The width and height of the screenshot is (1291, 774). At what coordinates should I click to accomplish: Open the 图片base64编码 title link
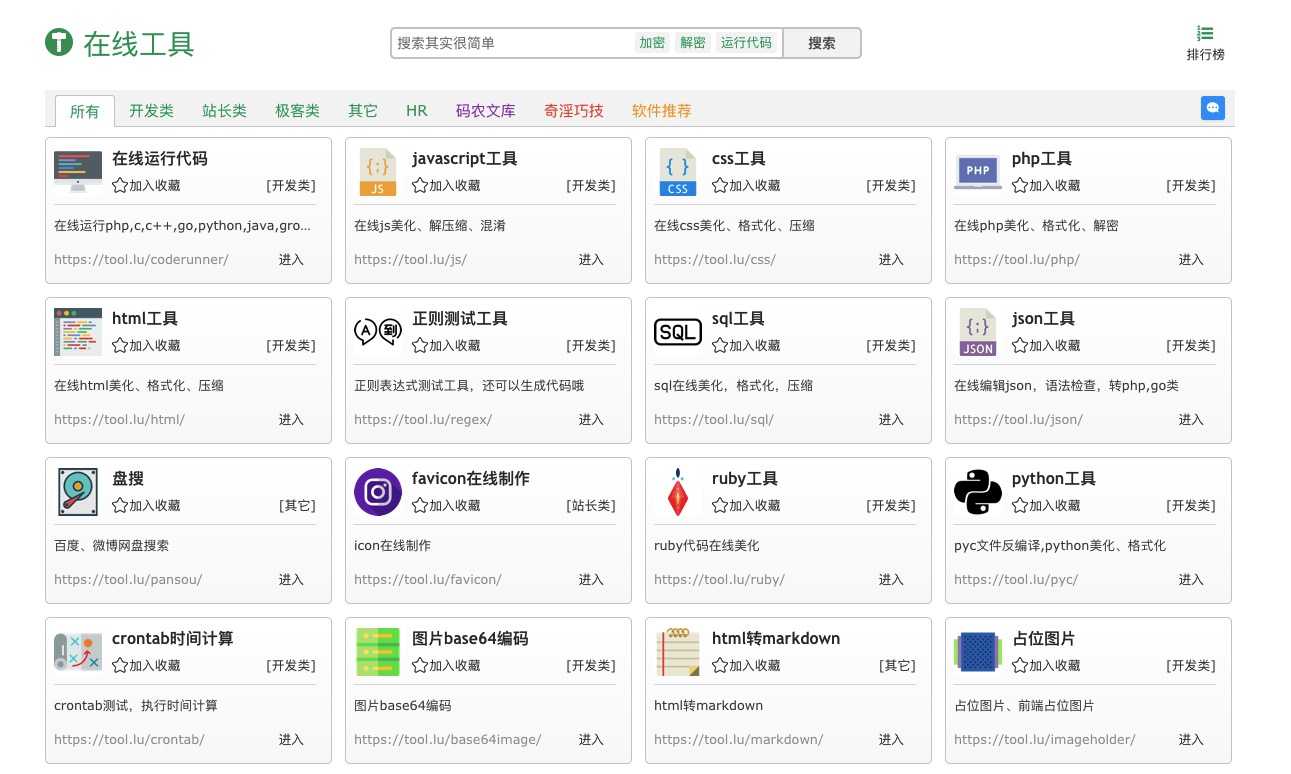pyautogui.click(x=470, y=639)
